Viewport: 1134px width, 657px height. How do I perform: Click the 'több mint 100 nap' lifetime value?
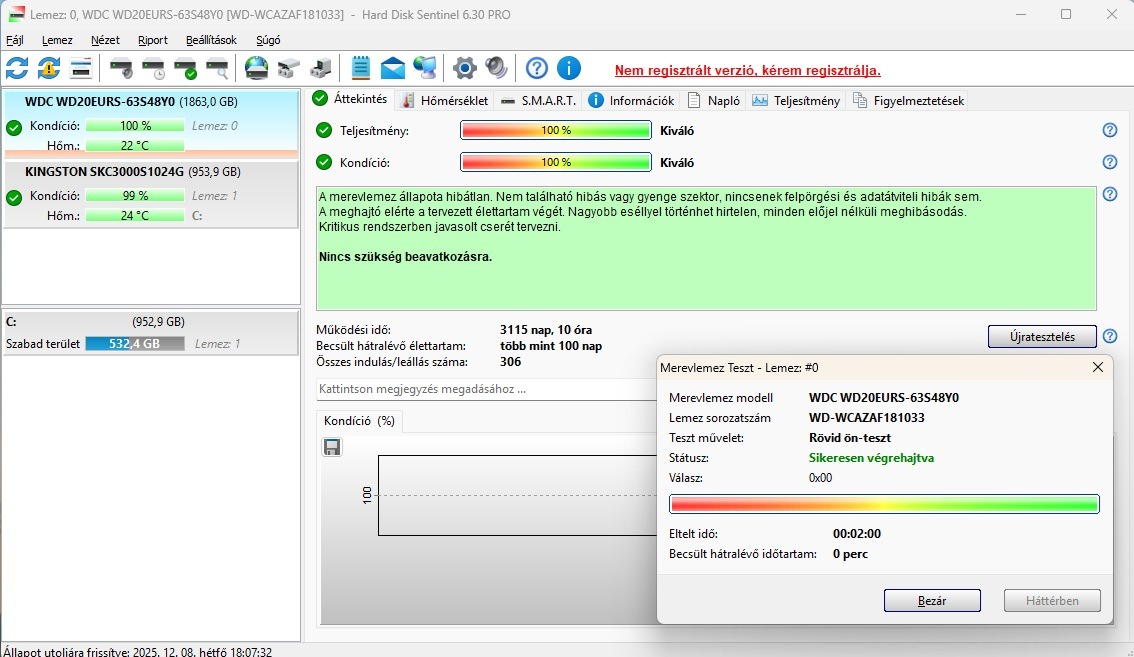point(550,346)
